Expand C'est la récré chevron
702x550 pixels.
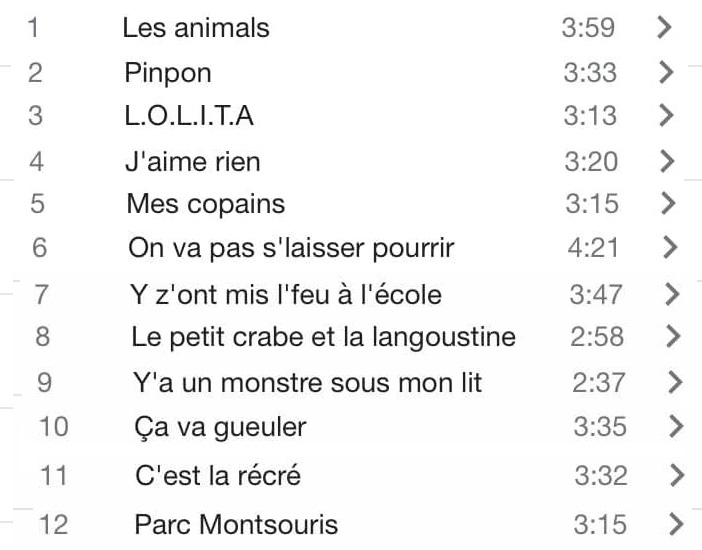(677, 475)
